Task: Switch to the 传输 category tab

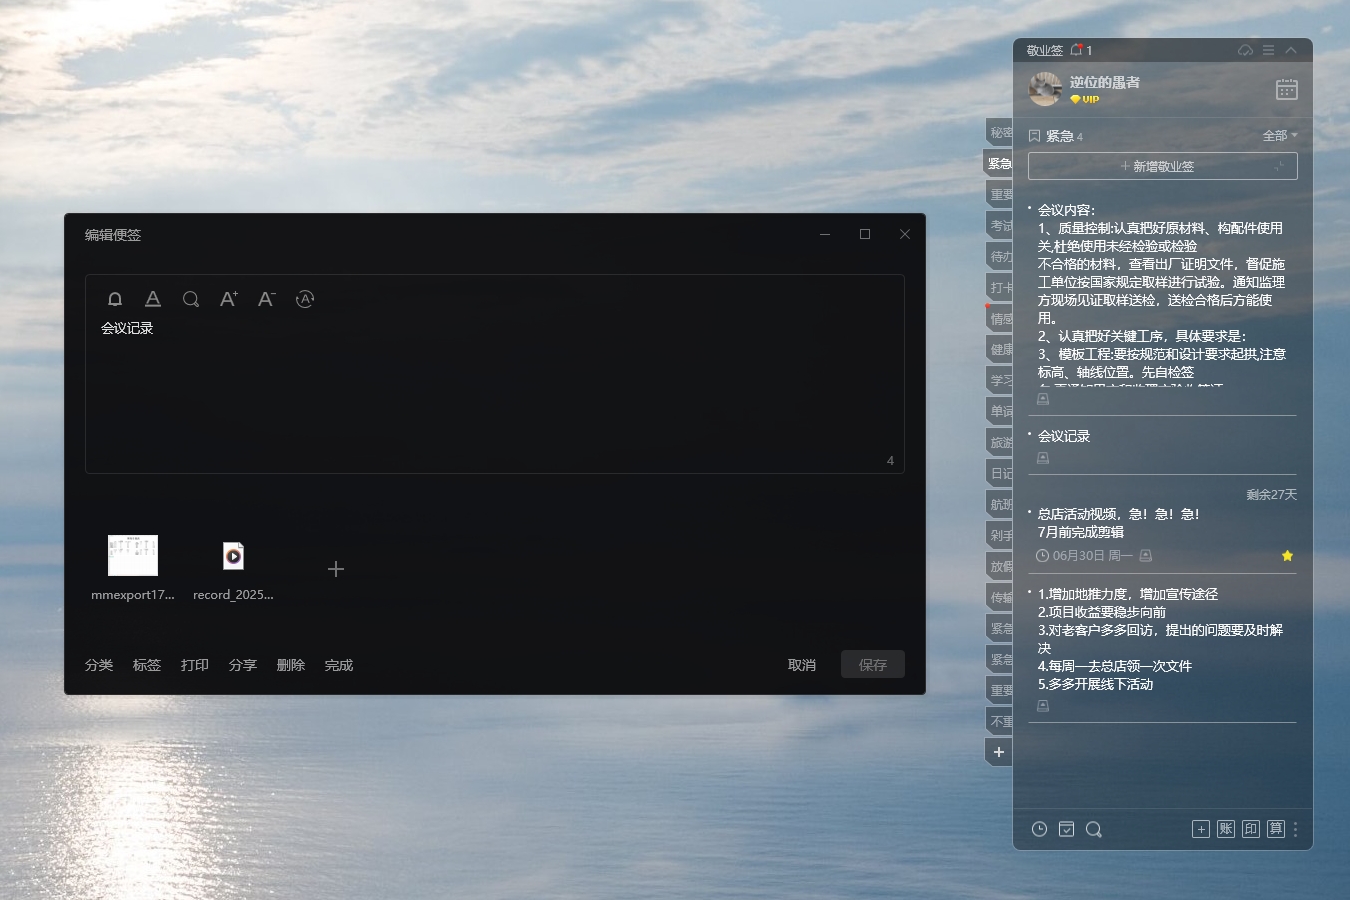Action: pyautogui.click(x=1000, y=597)
